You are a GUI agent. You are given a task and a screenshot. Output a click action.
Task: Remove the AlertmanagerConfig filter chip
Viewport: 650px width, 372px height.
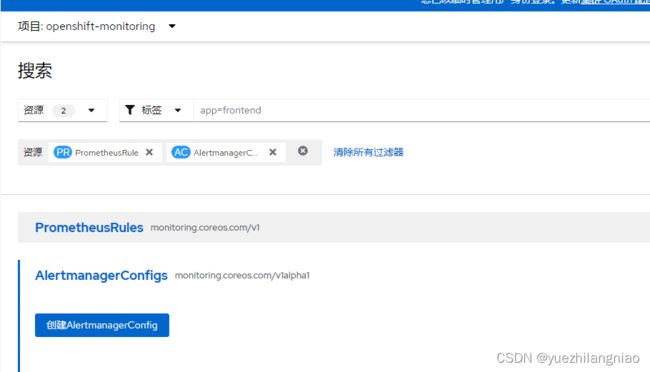[x=272, y=152]
